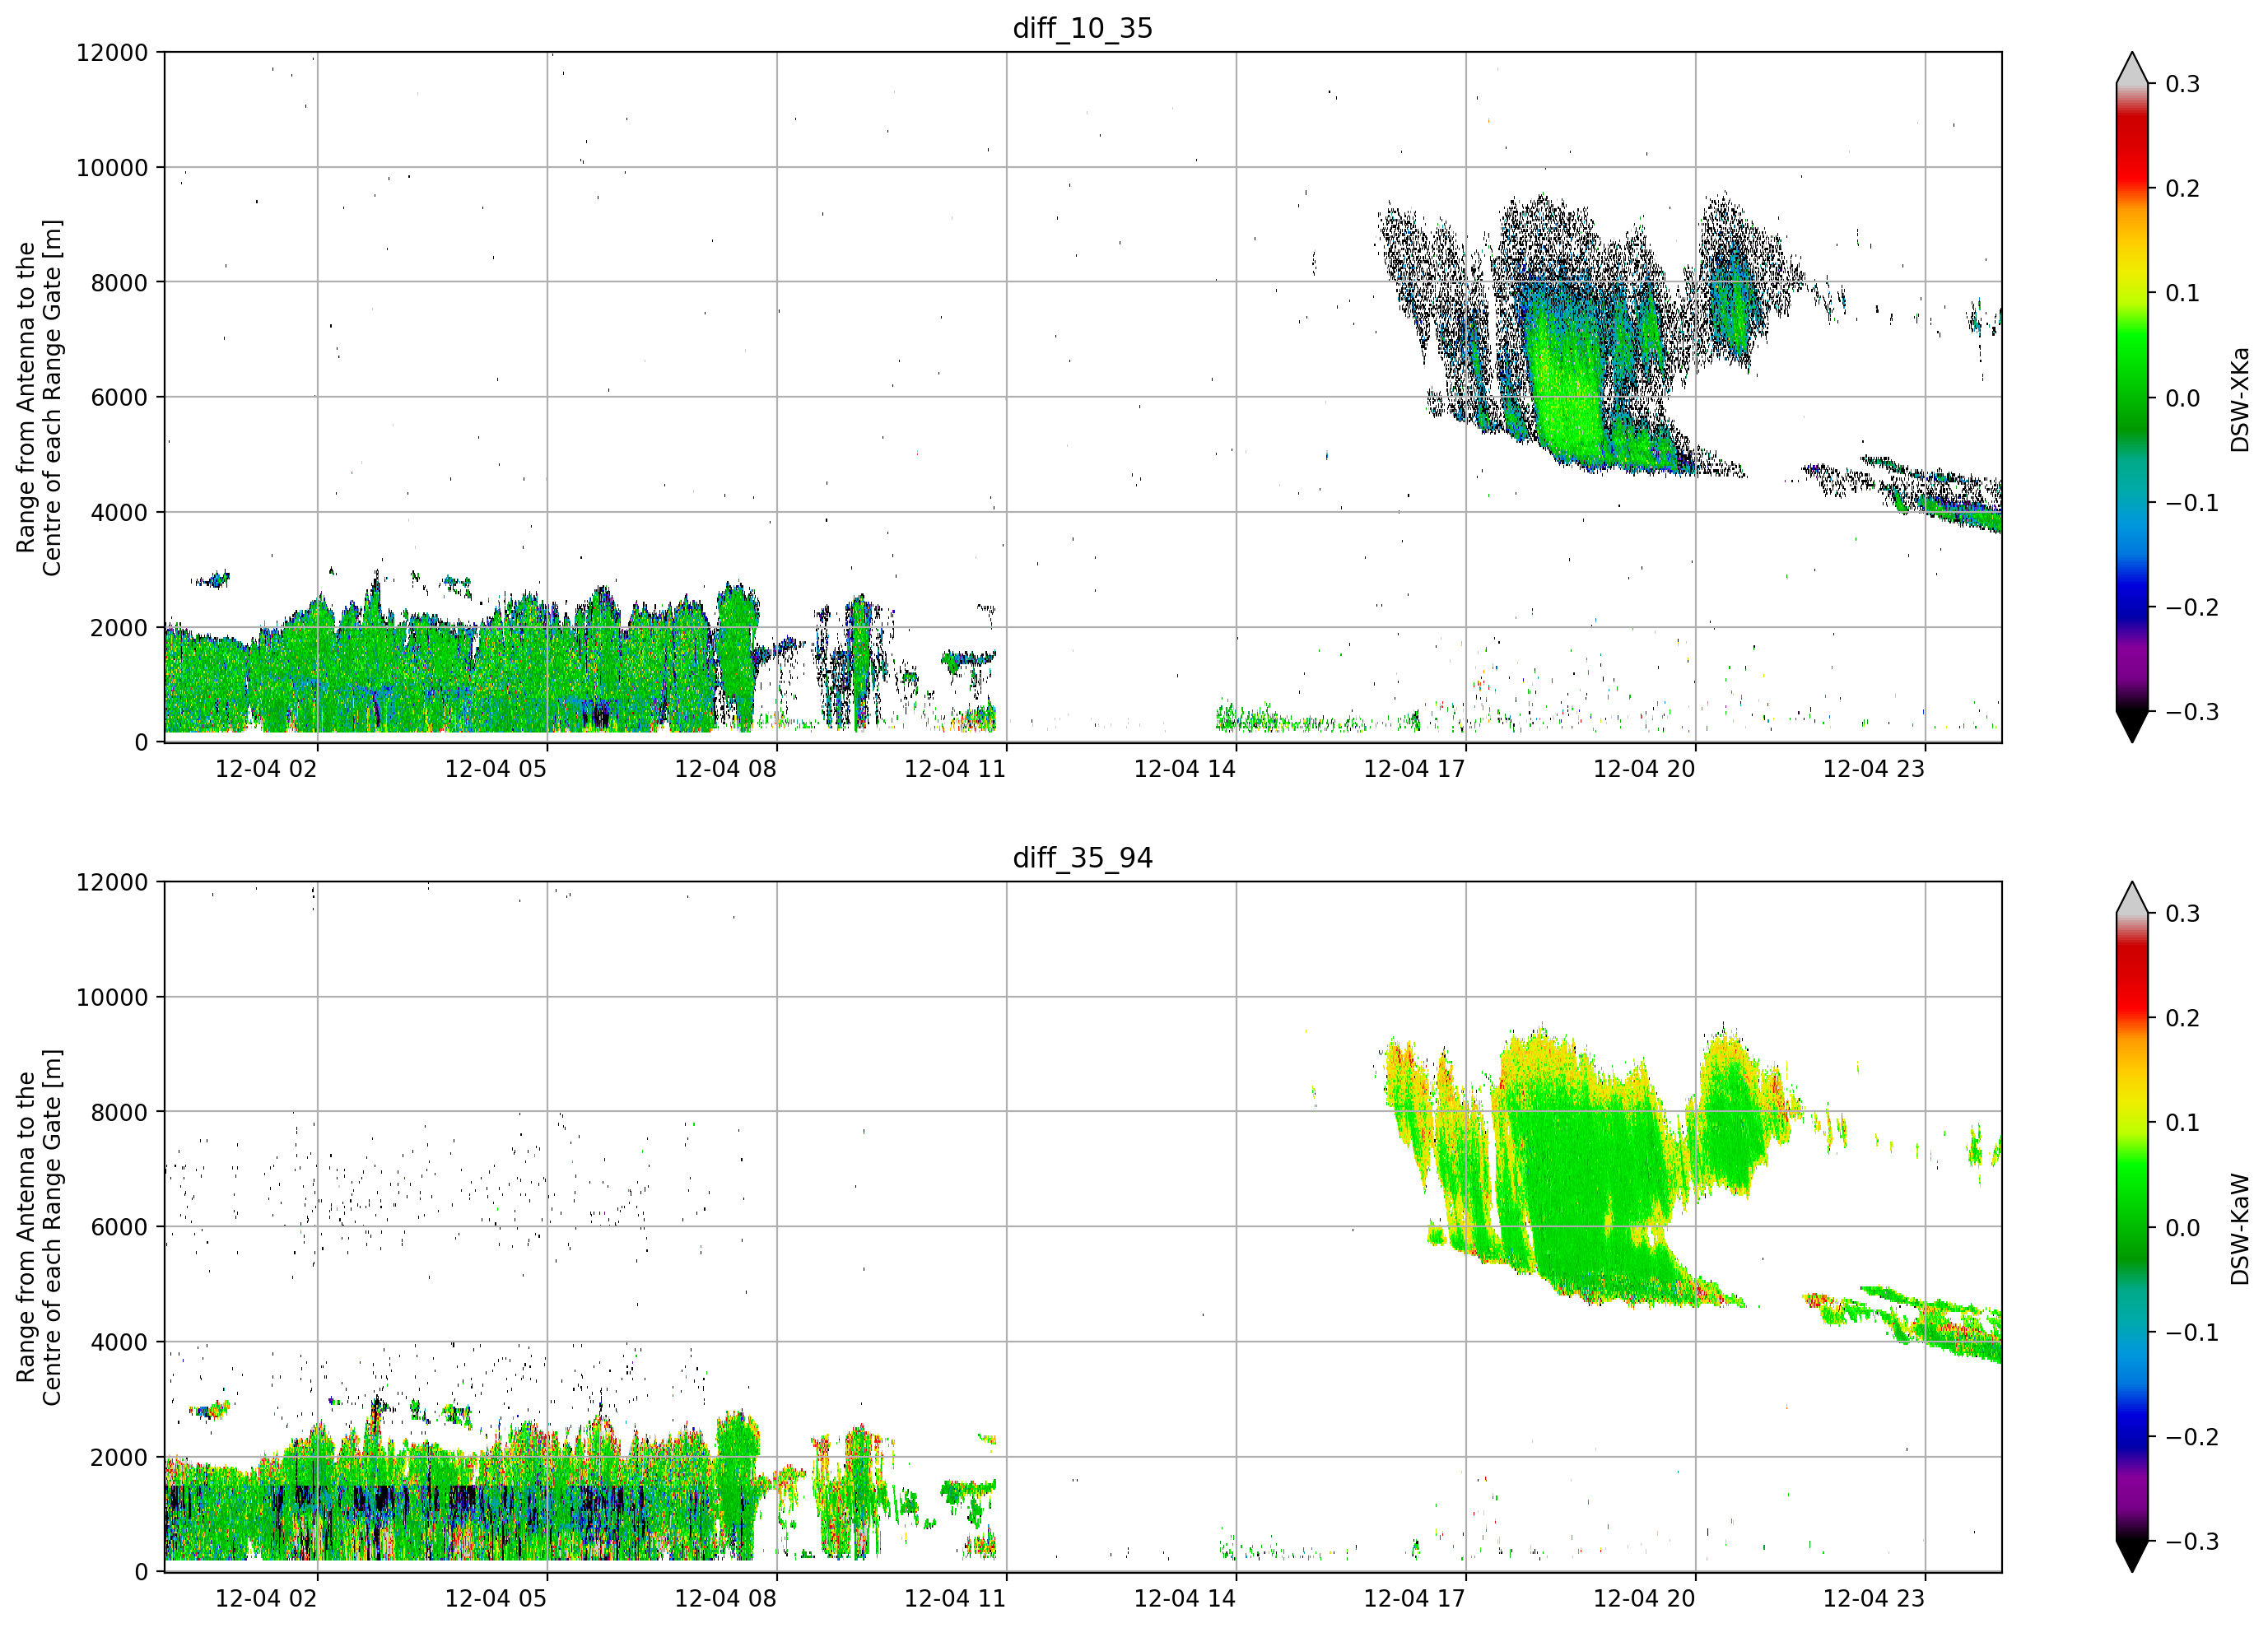Click the 0.1 tick on DSW-XKa colorbar
Image resolution: width=2268 pixels, height=1628 pixels.
pos(2183,293)
